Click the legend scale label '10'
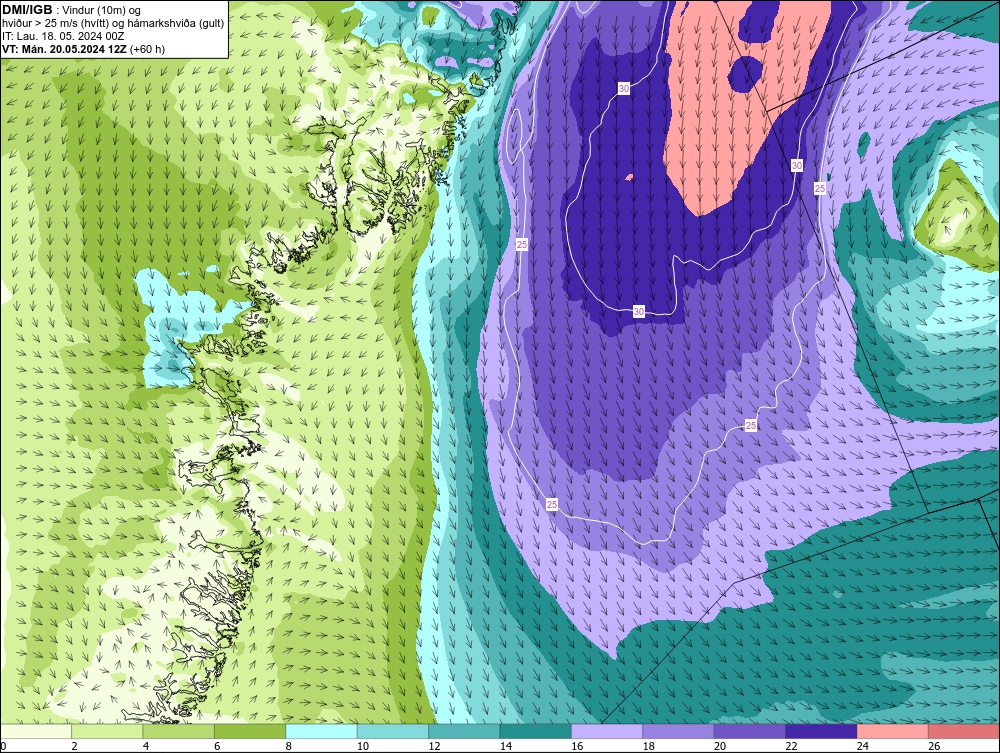The image size is (1000, 753). 363,746
